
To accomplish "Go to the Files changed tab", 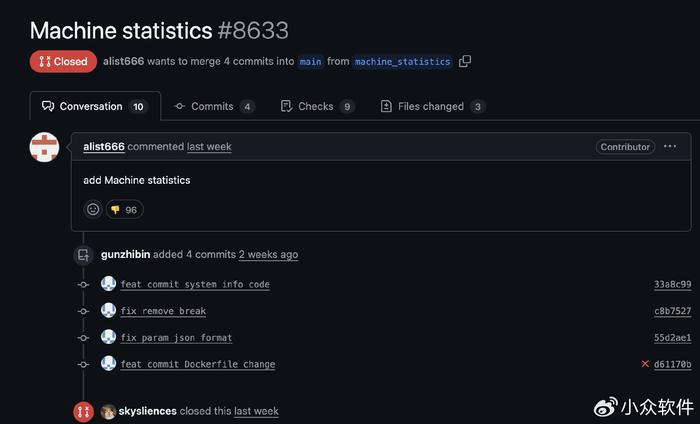I will (433, 106).
